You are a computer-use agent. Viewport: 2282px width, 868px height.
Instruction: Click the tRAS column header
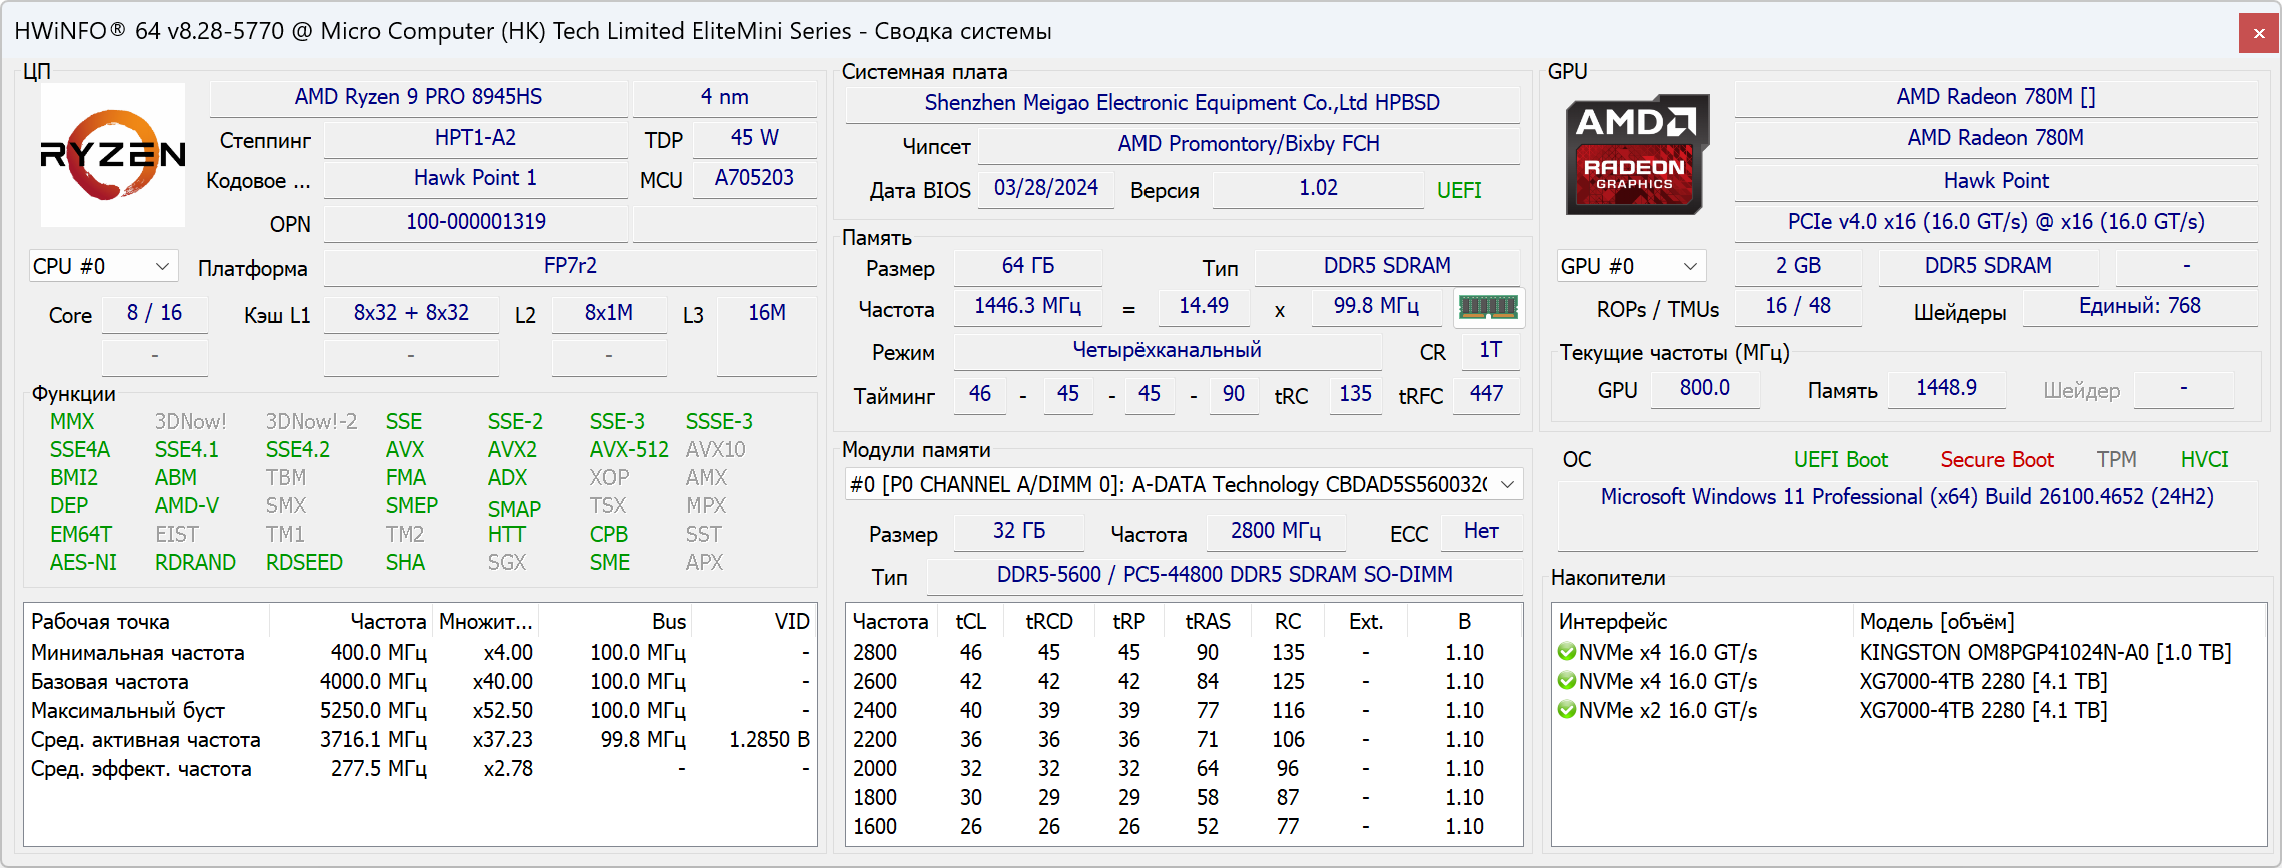coord(1208,622)
